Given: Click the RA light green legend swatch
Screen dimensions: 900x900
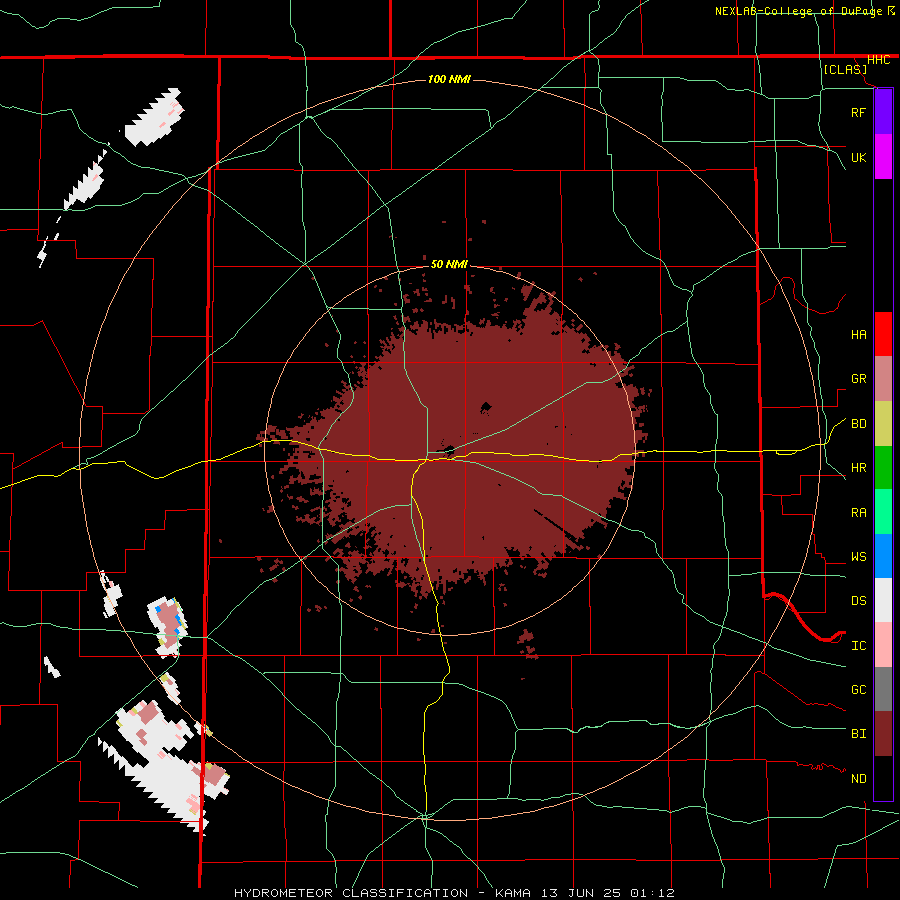Looking at the screenshot, I should [x=883, y=512].
